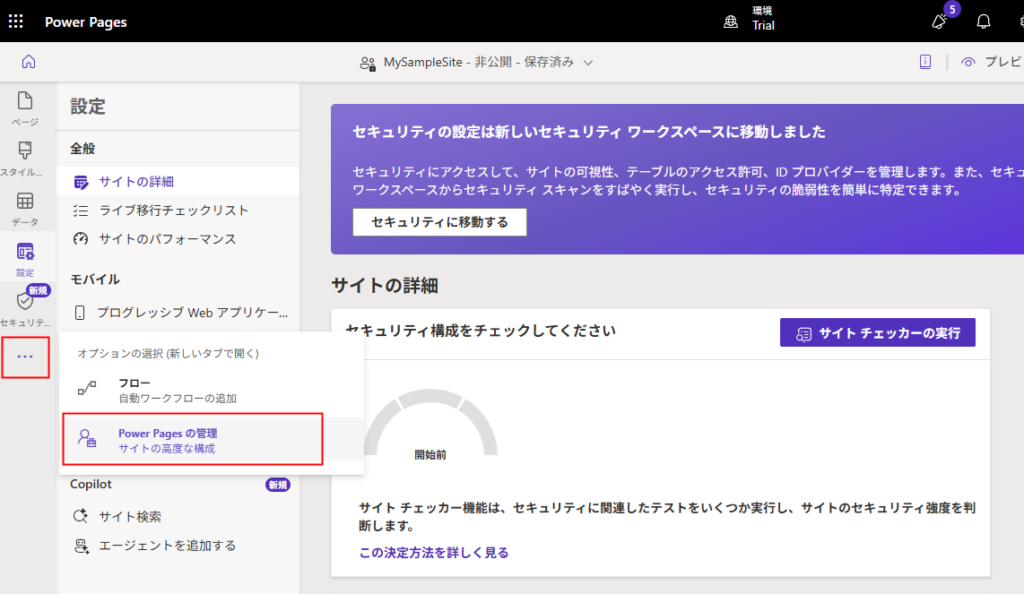Open the app launcher waffle icon
The height and width of the screenshot is (594, 1024).
[16, 21]
